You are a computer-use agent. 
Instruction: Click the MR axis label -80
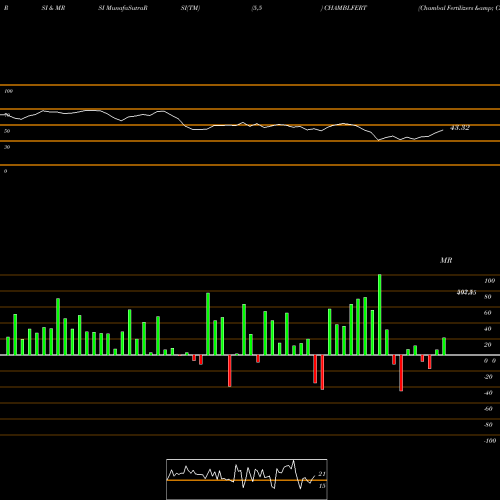488,425
